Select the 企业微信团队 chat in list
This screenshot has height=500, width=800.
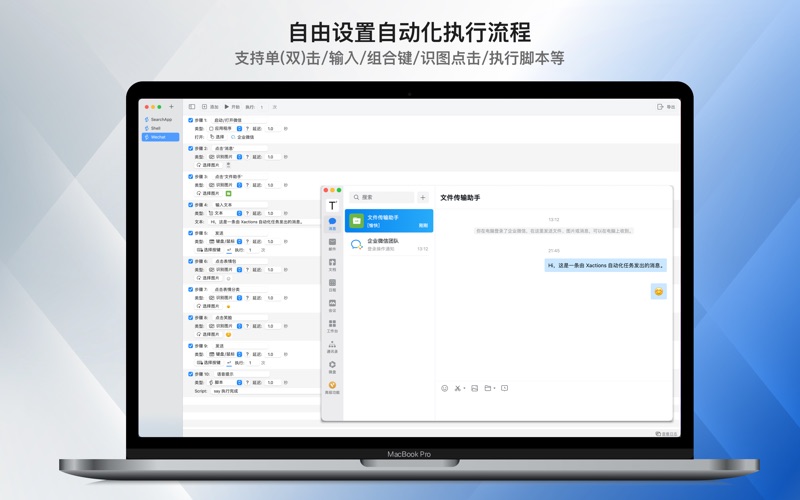(x=389, y=244)
